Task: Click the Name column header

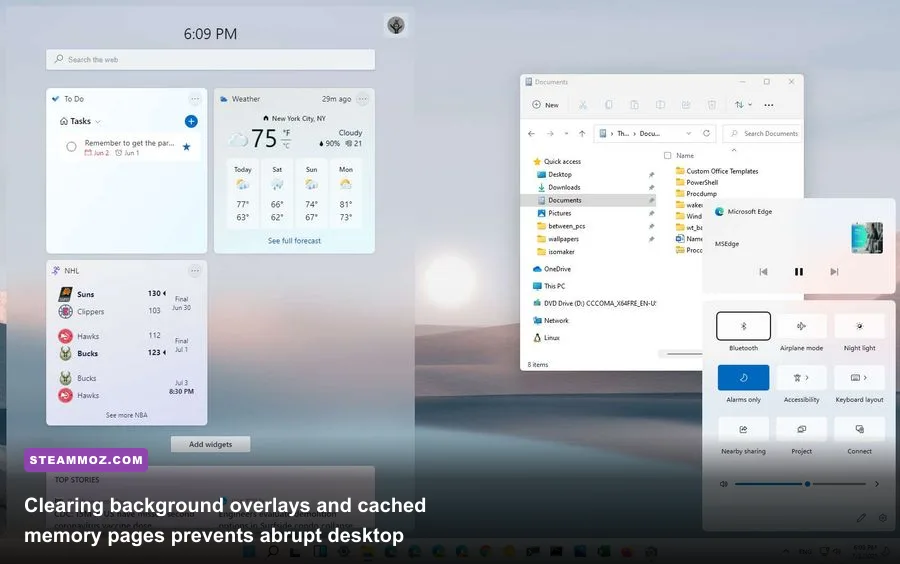Action: click(685, 155)
